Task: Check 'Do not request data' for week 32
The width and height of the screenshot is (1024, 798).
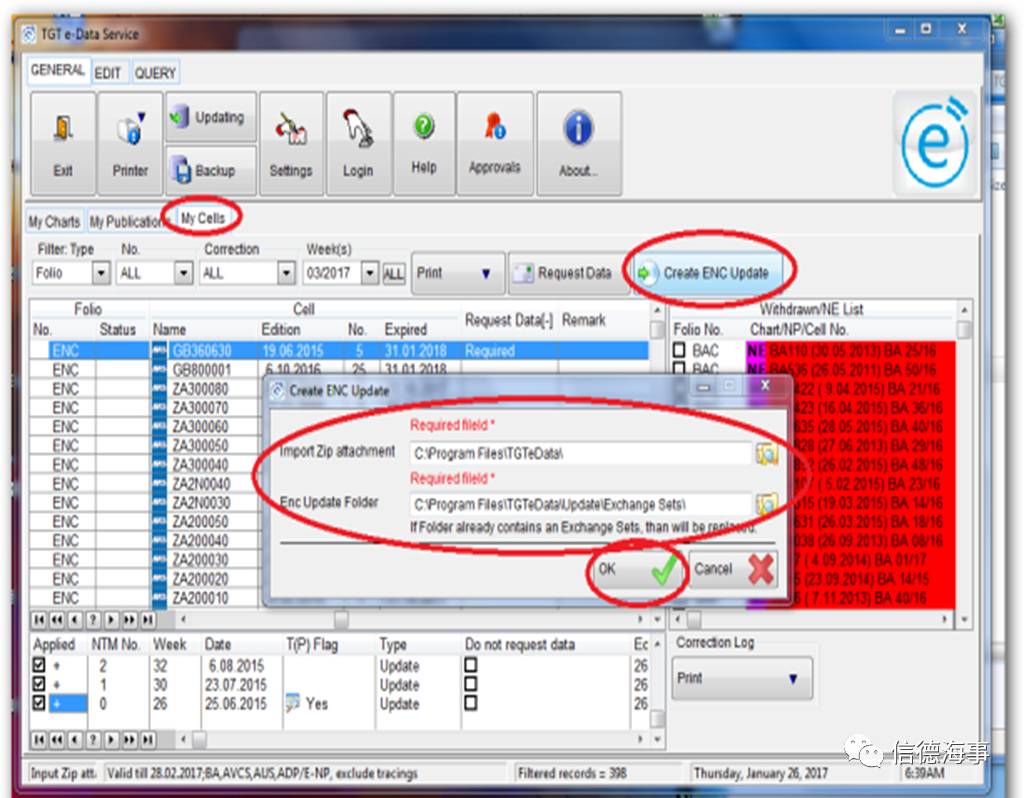Action: click(471, 665)
